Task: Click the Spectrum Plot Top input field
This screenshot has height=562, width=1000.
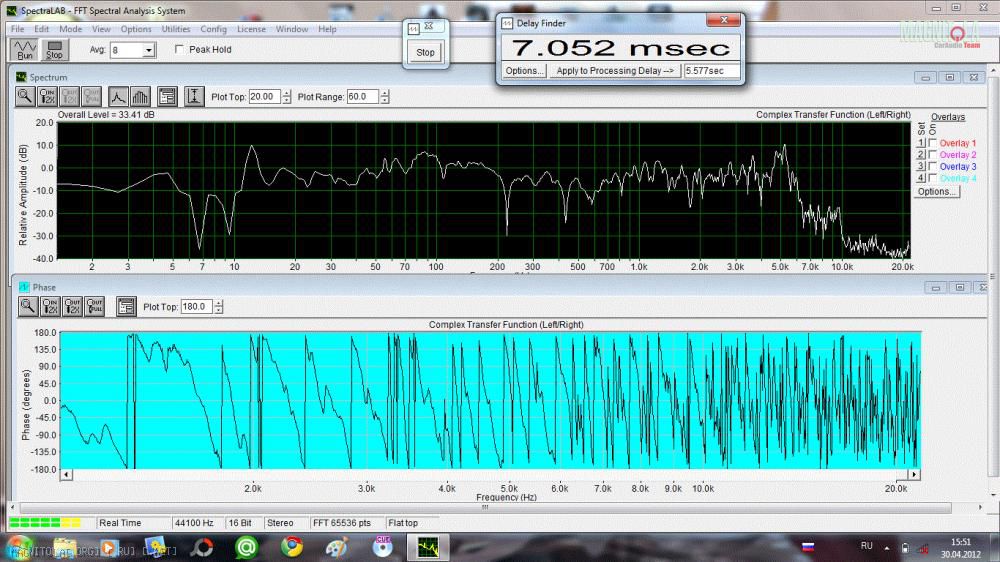Action: click(x=265, y=96)
